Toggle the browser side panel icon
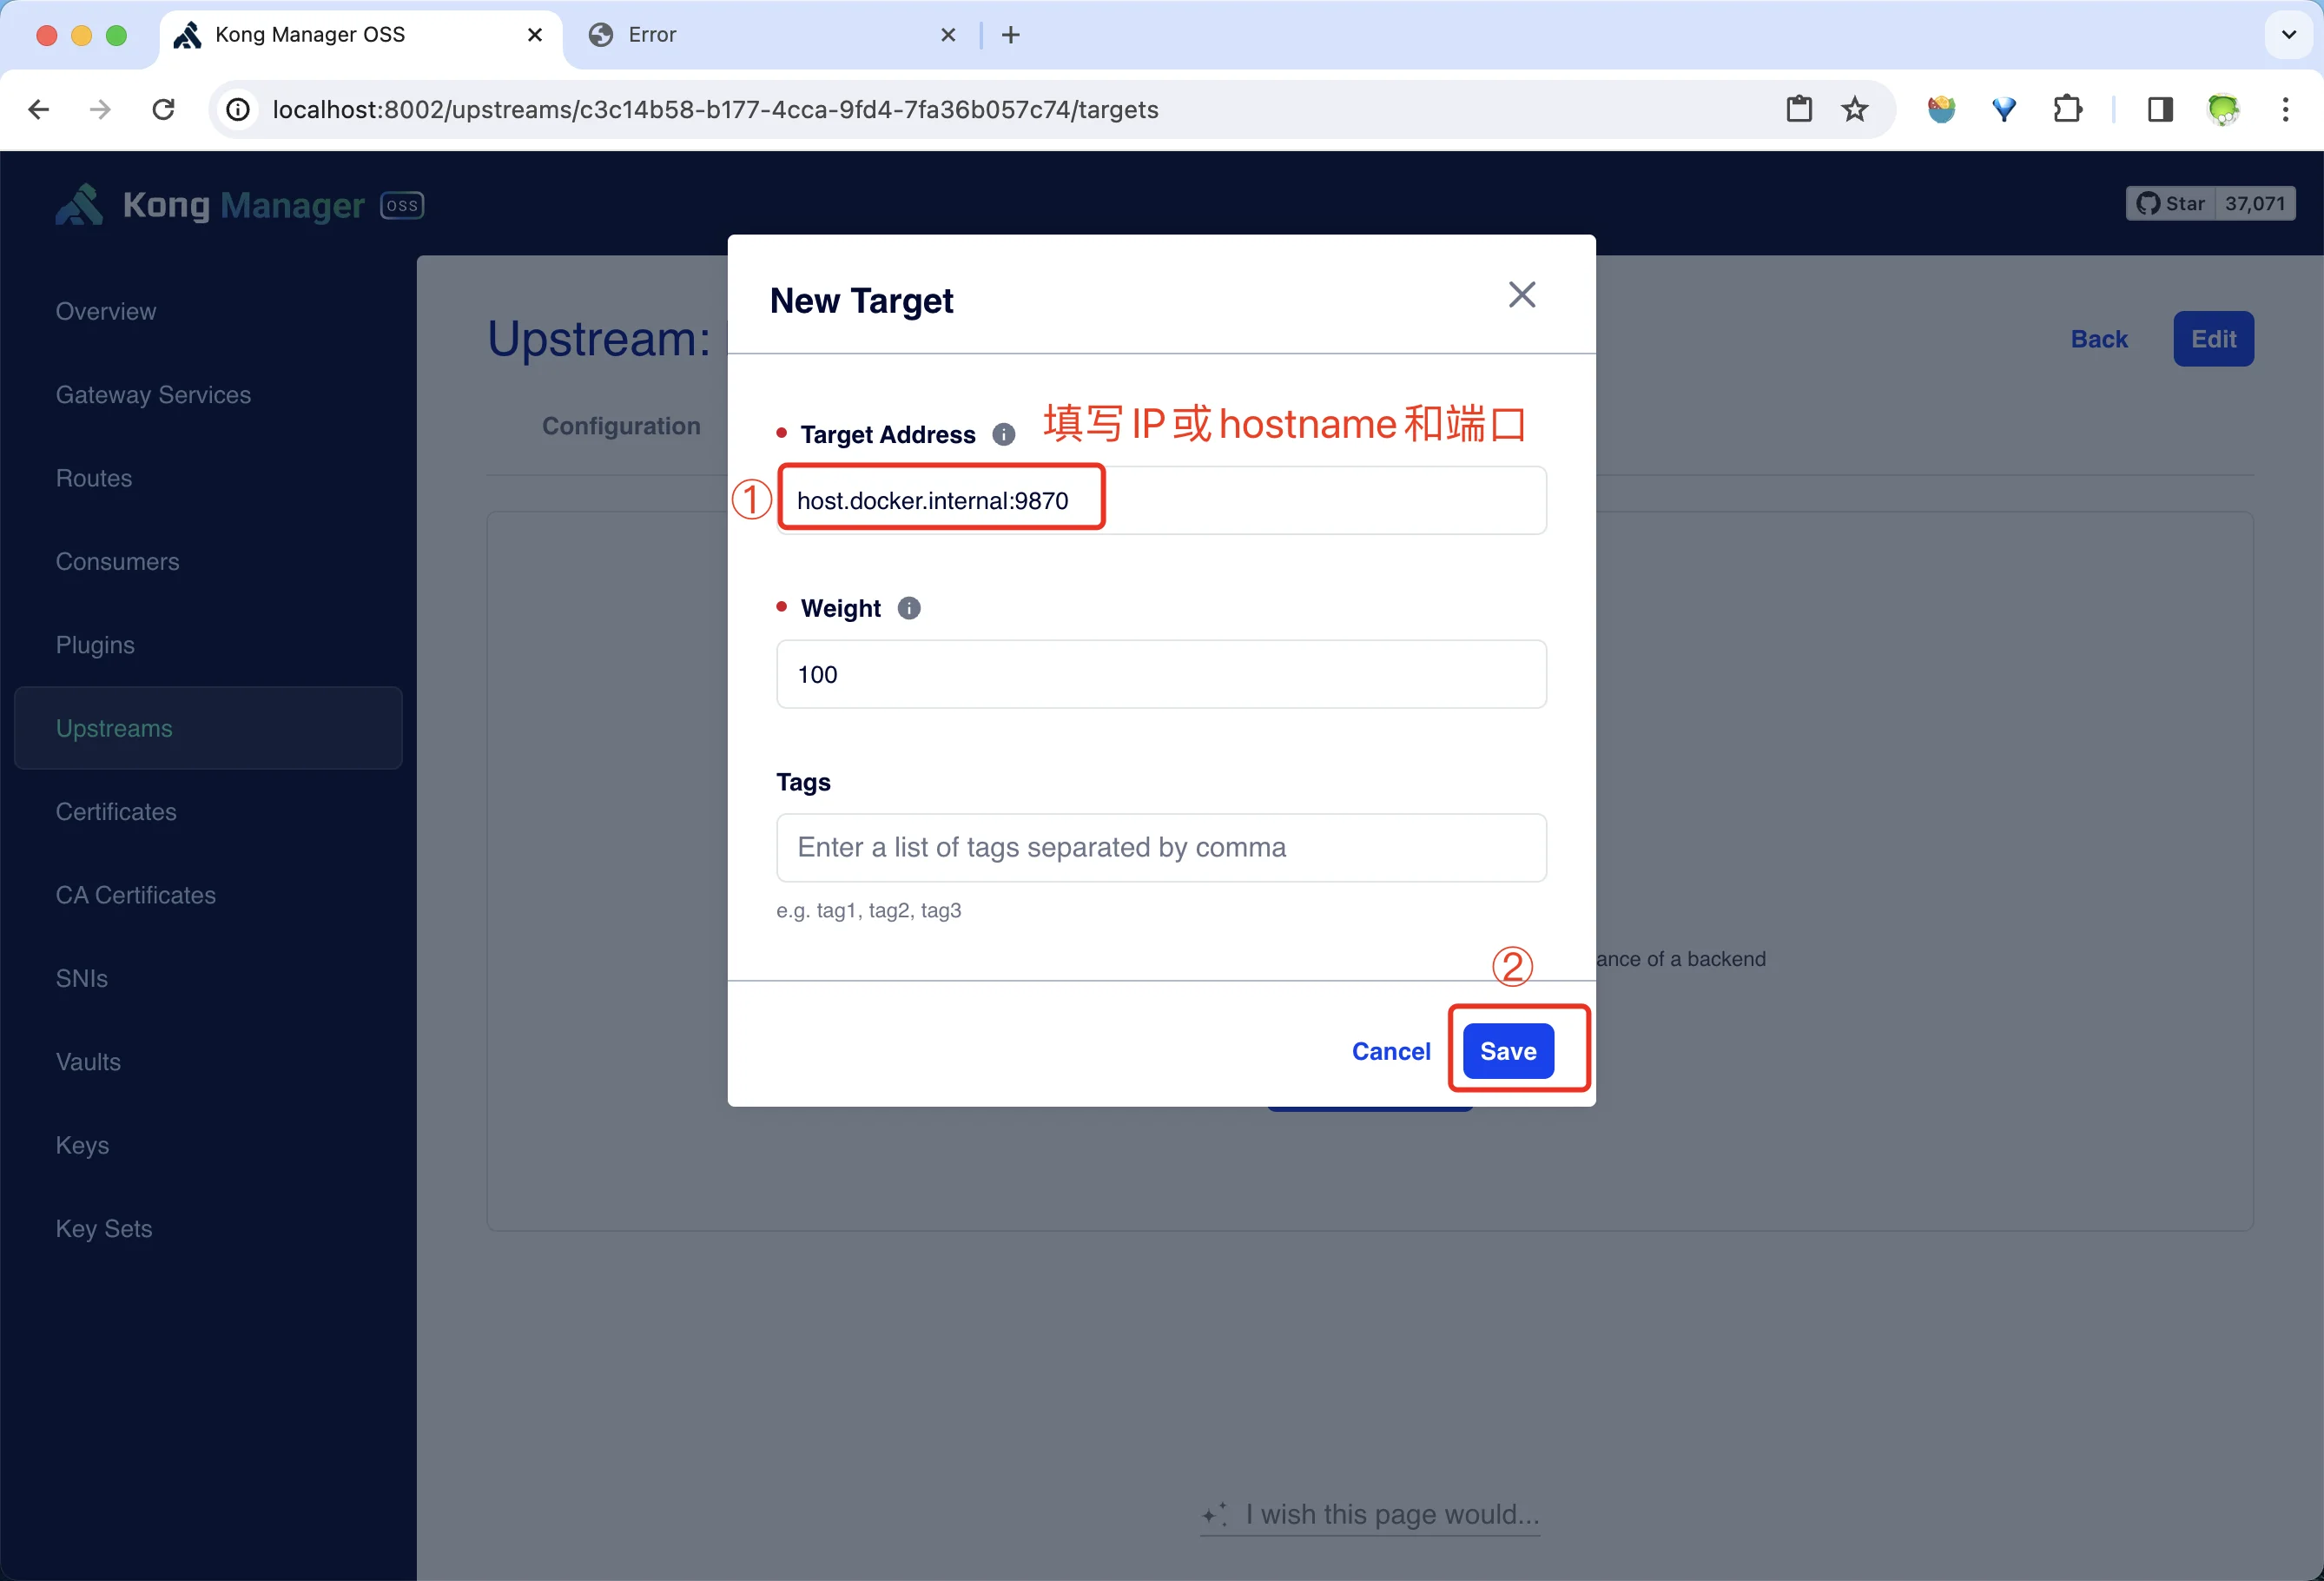This screenshot has width=2324, height=1581. pyautogui.click(x=2160, y=109)
